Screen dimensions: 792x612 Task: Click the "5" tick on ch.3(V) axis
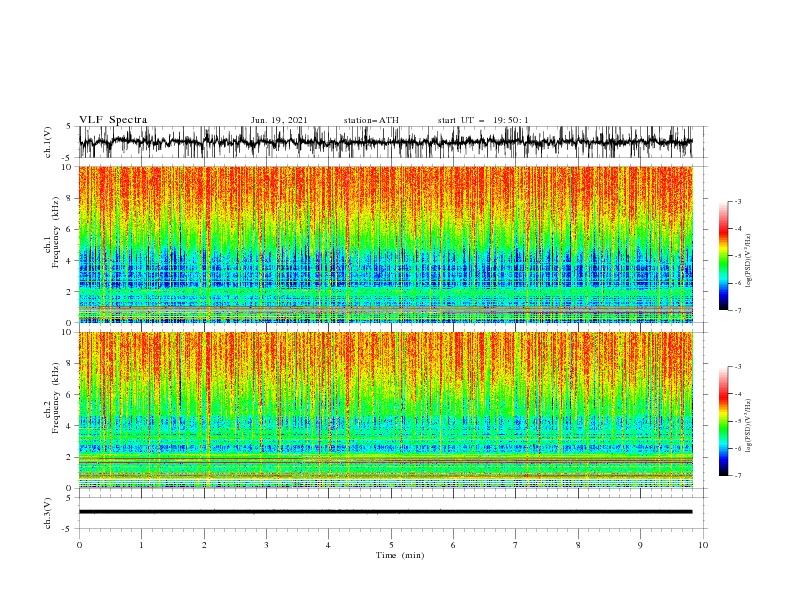[69, 498]
